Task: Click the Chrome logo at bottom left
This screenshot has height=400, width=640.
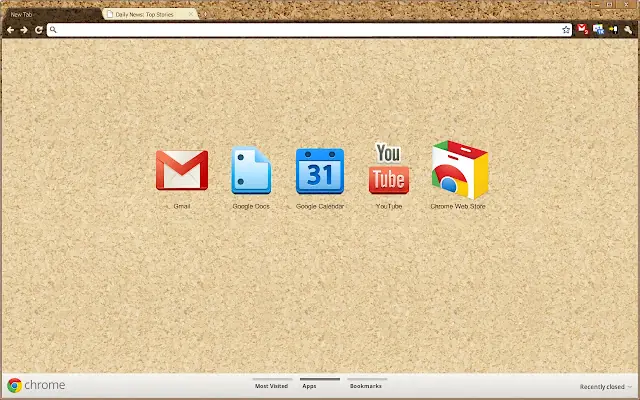Action: point(14,385)
